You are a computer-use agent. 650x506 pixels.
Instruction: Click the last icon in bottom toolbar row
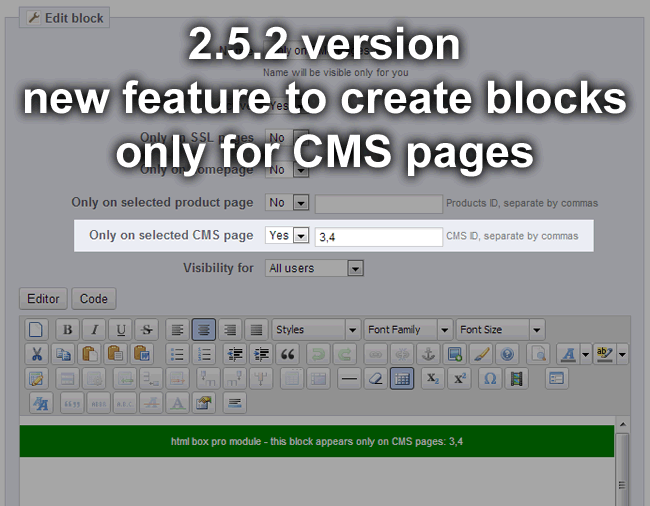(x=235, y=403)
